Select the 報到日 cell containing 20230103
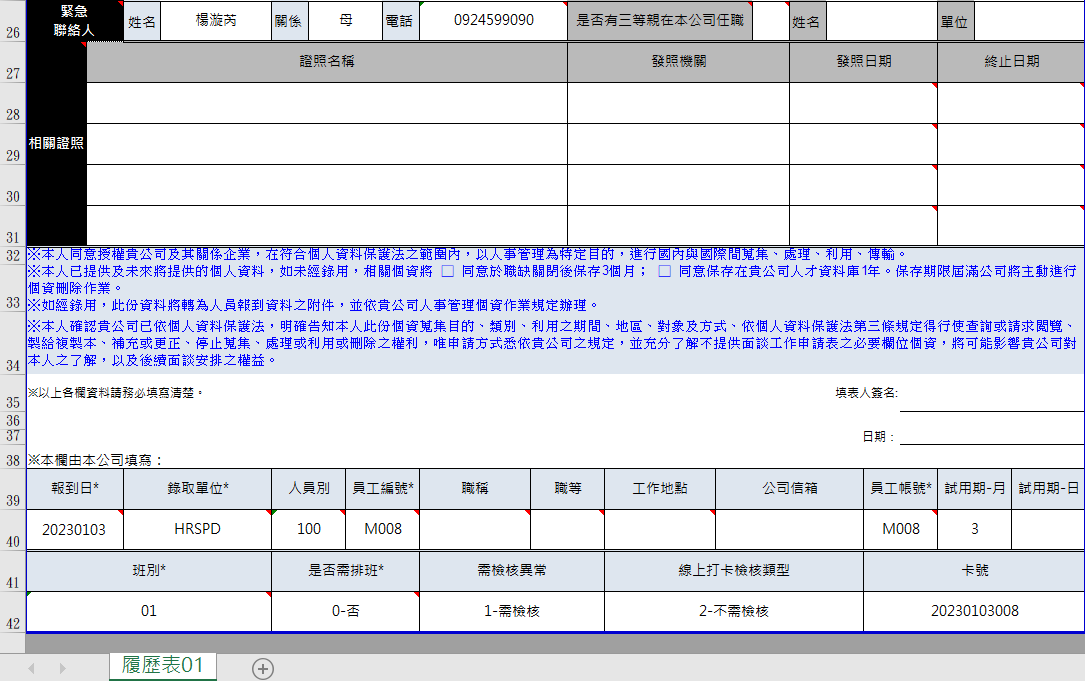 tap(74, 529)
